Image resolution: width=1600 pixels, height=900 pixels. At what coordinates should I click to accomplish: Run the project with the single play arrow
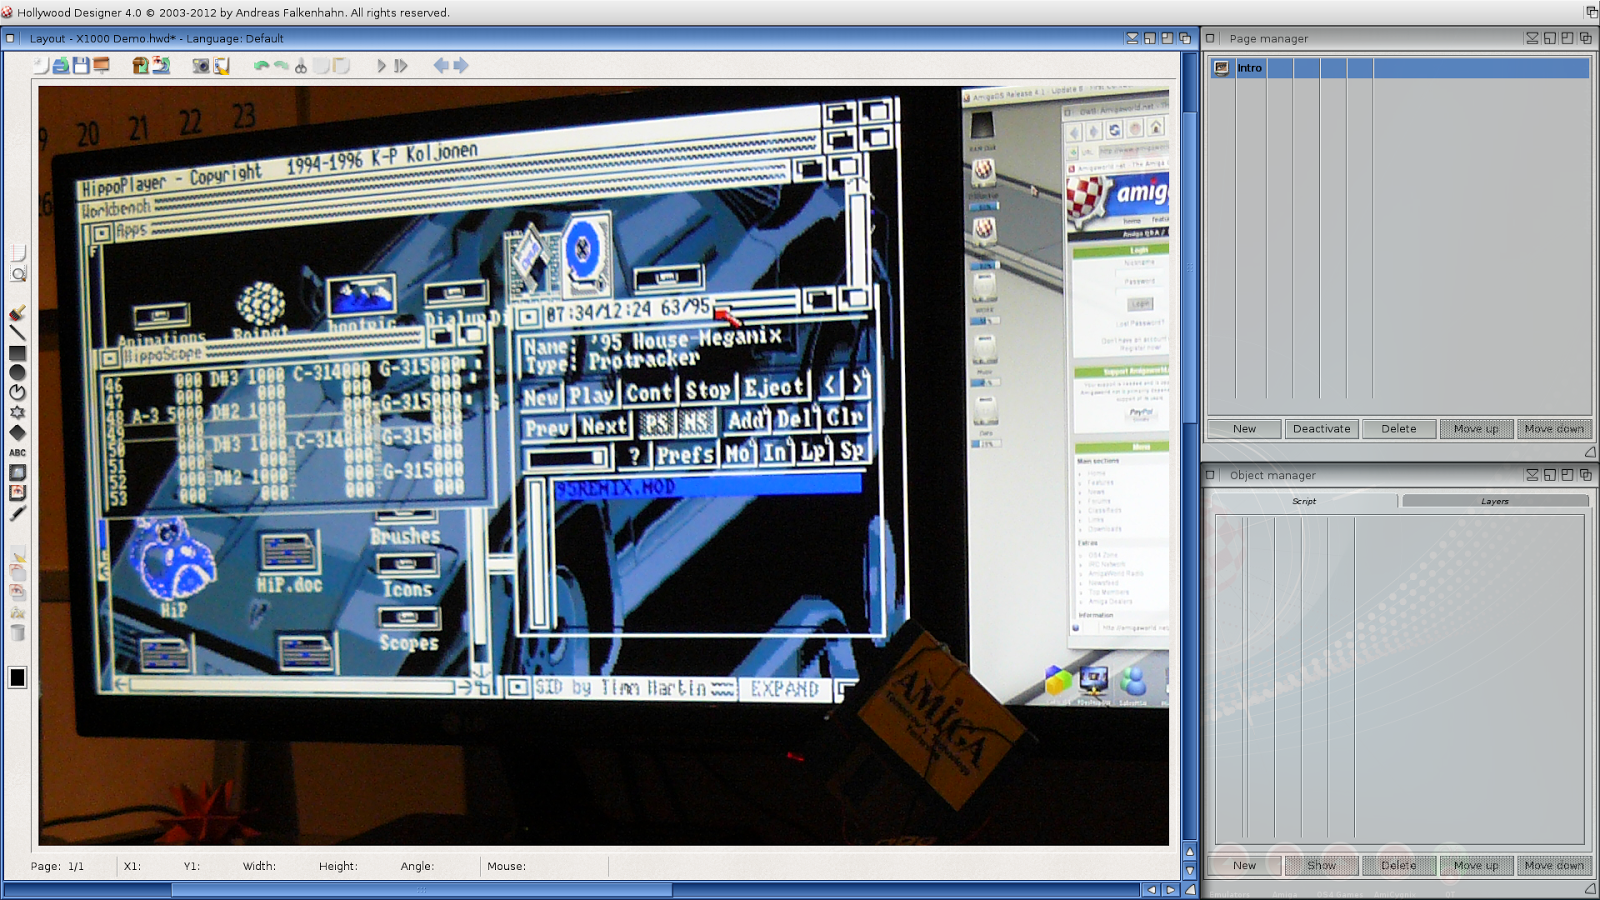[x=381, y=66]
